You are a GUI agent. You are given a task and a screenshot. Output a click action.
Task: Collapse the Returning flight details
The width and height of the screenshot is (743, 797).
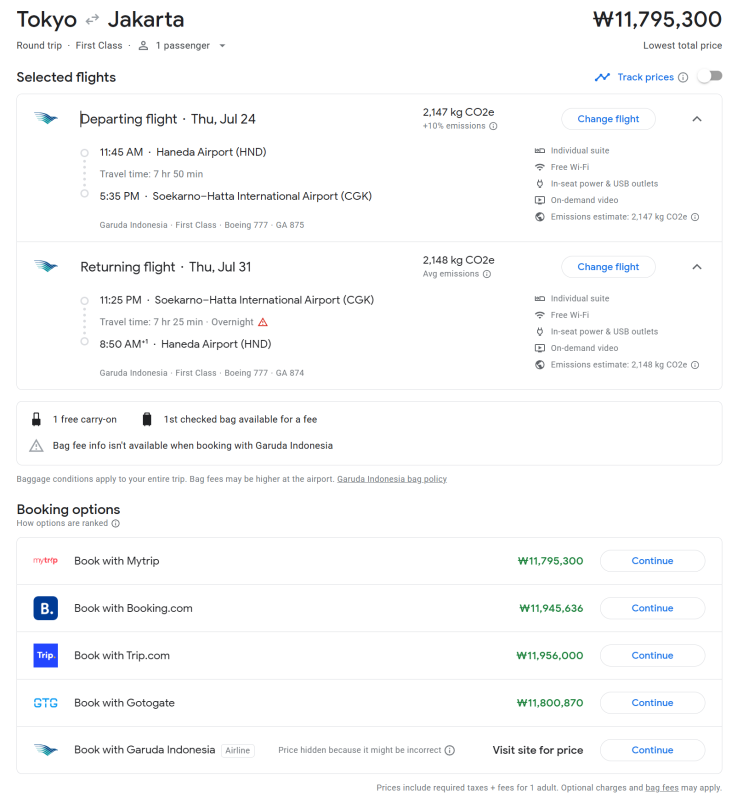tap(697, 267)
